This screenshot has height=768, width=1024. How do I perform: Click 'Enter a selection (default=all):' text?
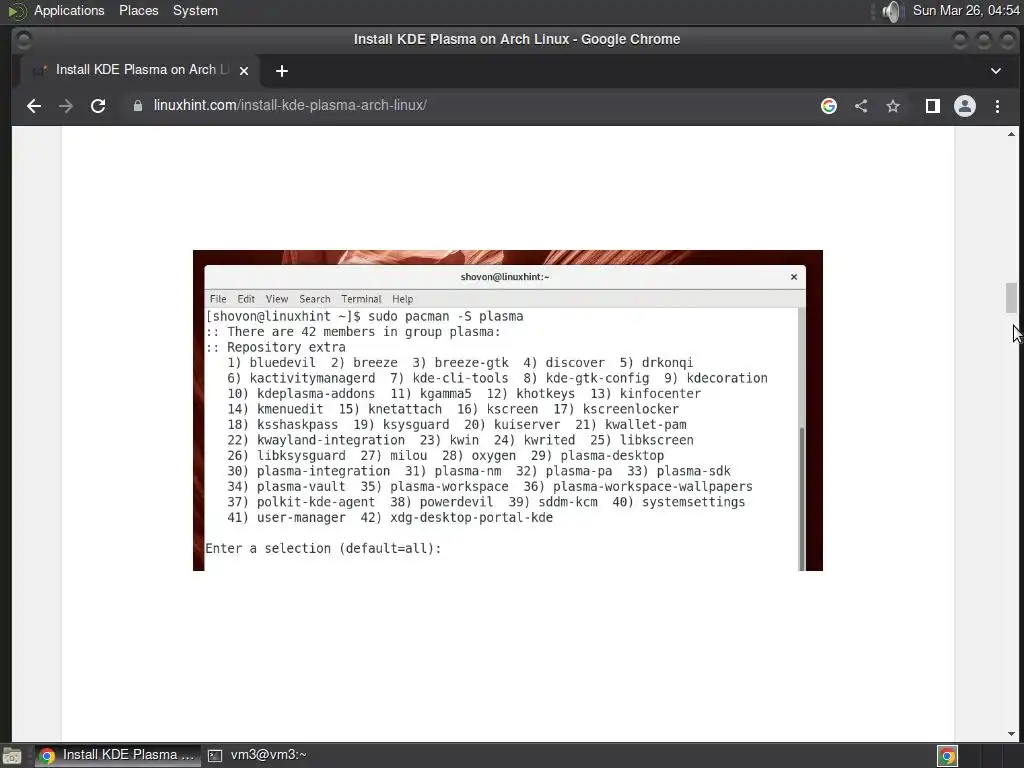[323, 549]
